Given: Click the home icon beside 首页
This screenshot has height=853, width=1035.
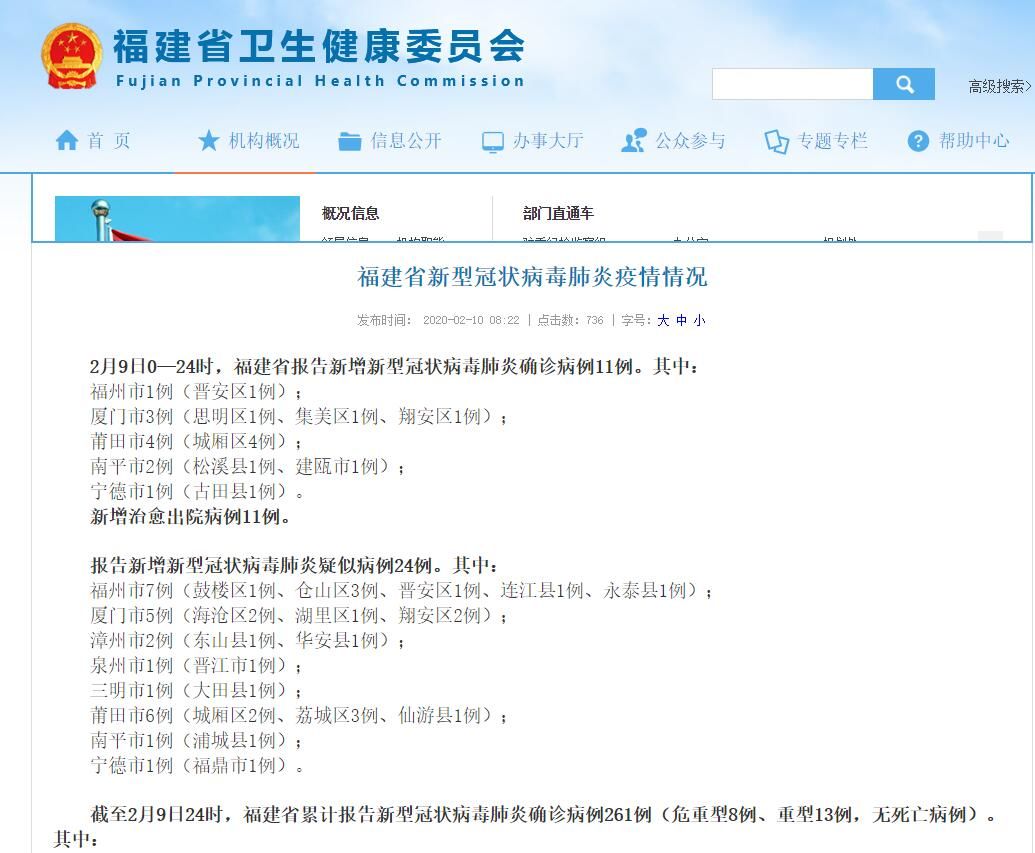Looking at the screenshot, I should pos(66,141).
